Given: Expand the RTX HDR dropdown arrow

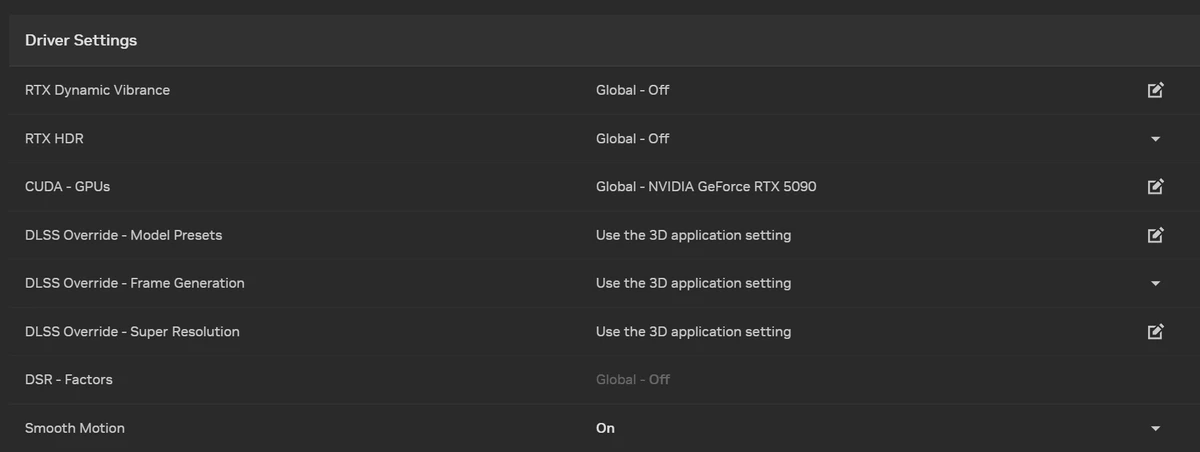Looking at the screenshot, I should pyautogui.click(x=1155, y=139).
